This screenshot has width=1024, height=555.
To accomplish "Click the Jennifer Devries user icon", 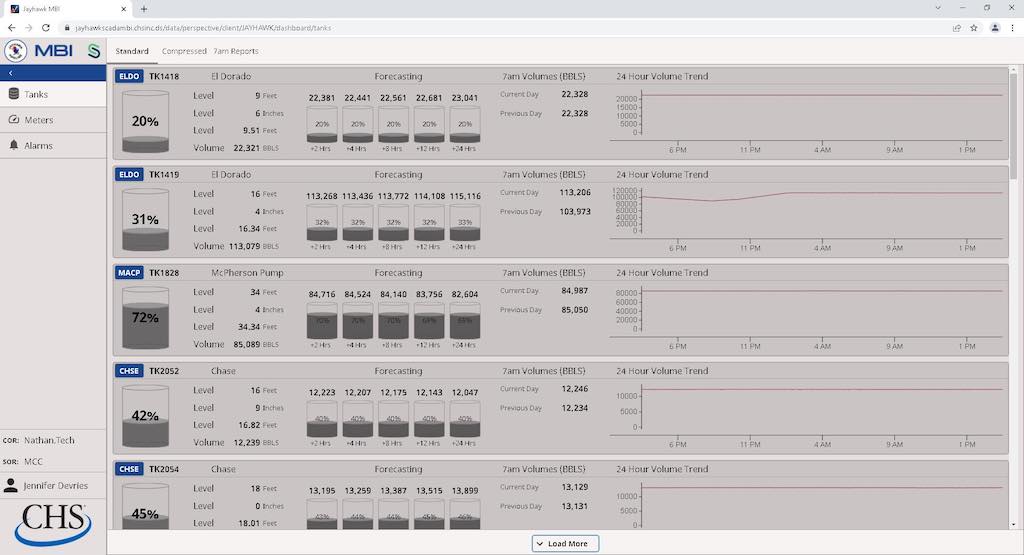I will 11,485.
